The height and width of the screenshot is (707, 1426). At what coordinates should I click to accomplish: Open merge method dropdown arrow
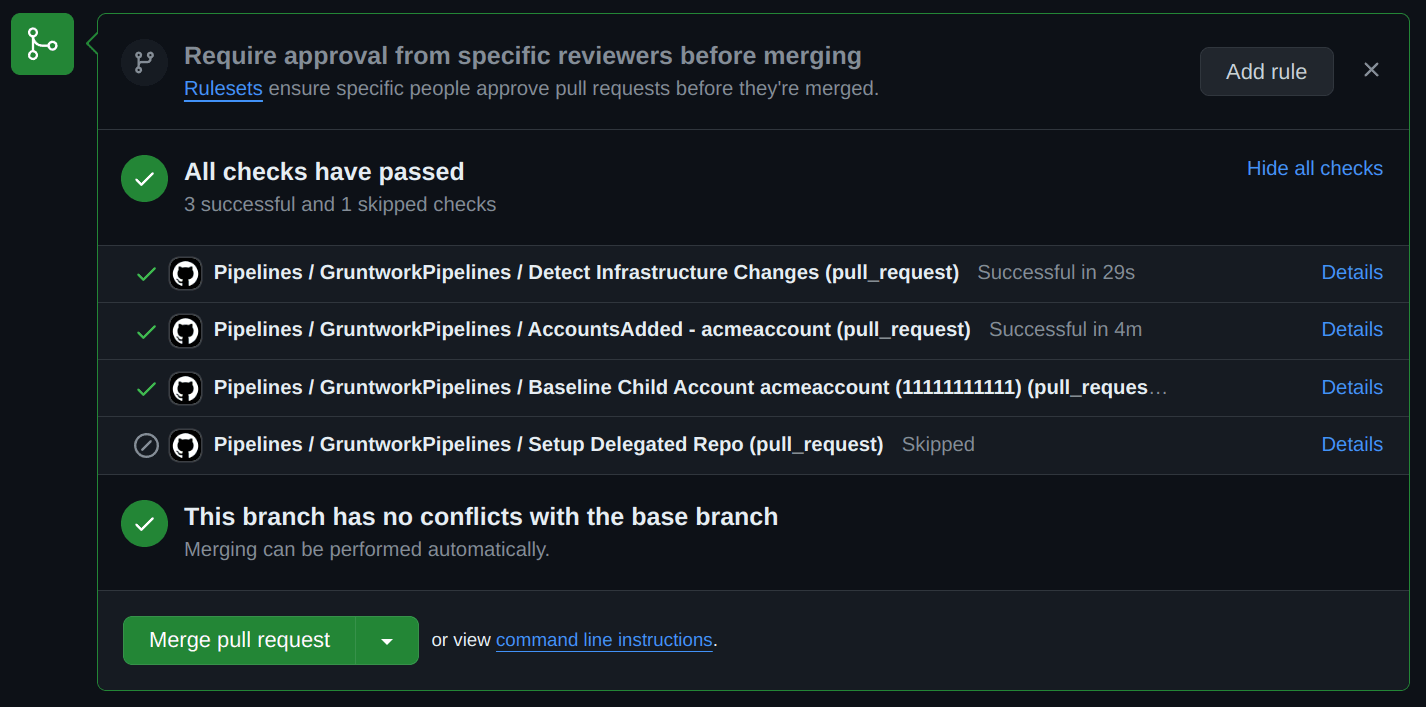[x=387, y=641]
